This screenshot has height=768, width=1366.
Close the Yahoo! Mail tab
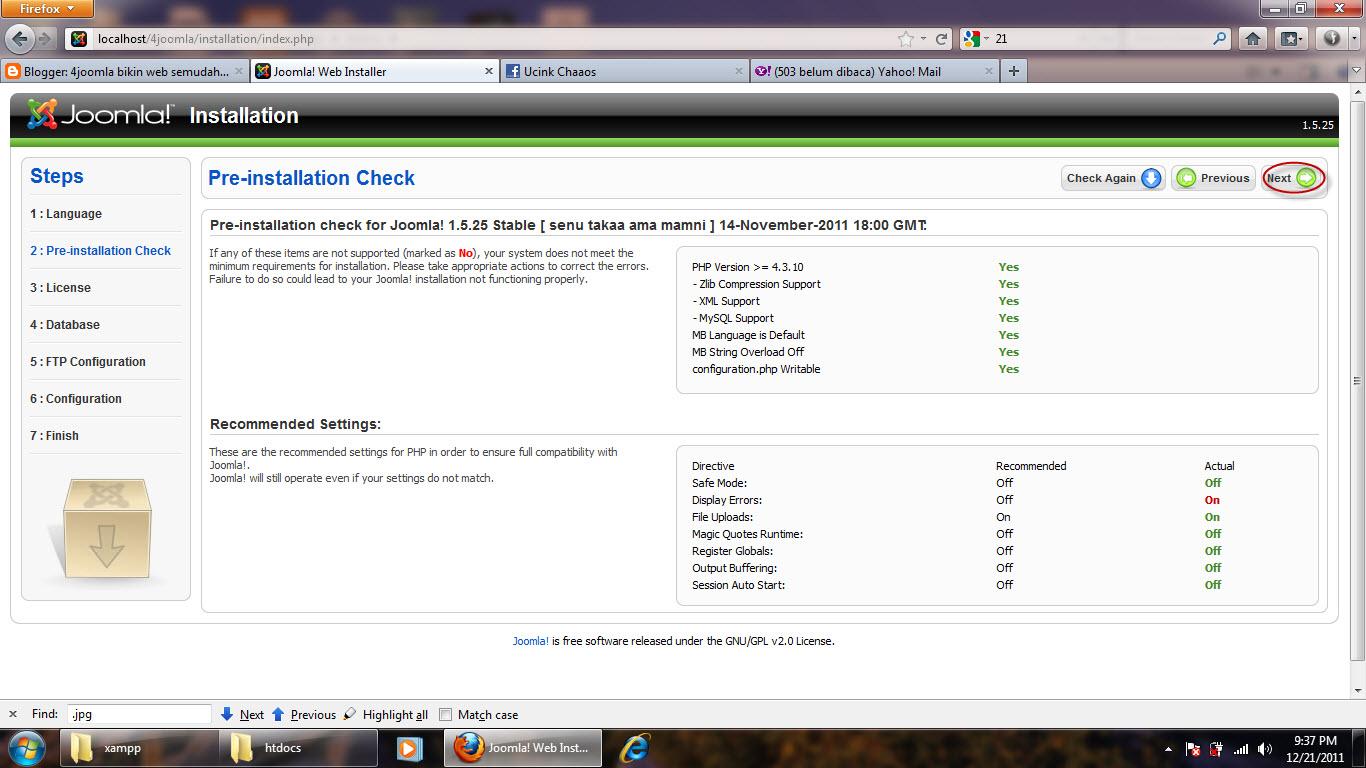tap(989, 71)
